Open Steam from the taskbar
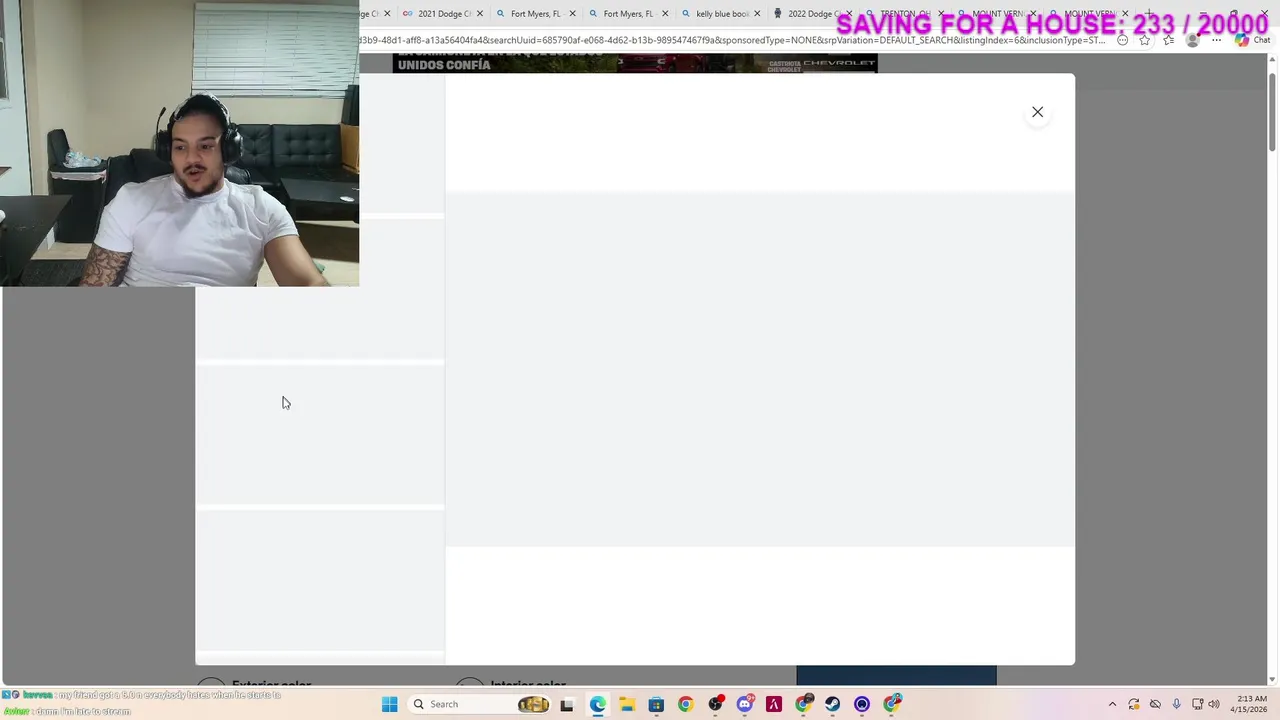 click(x=833, y=704)
